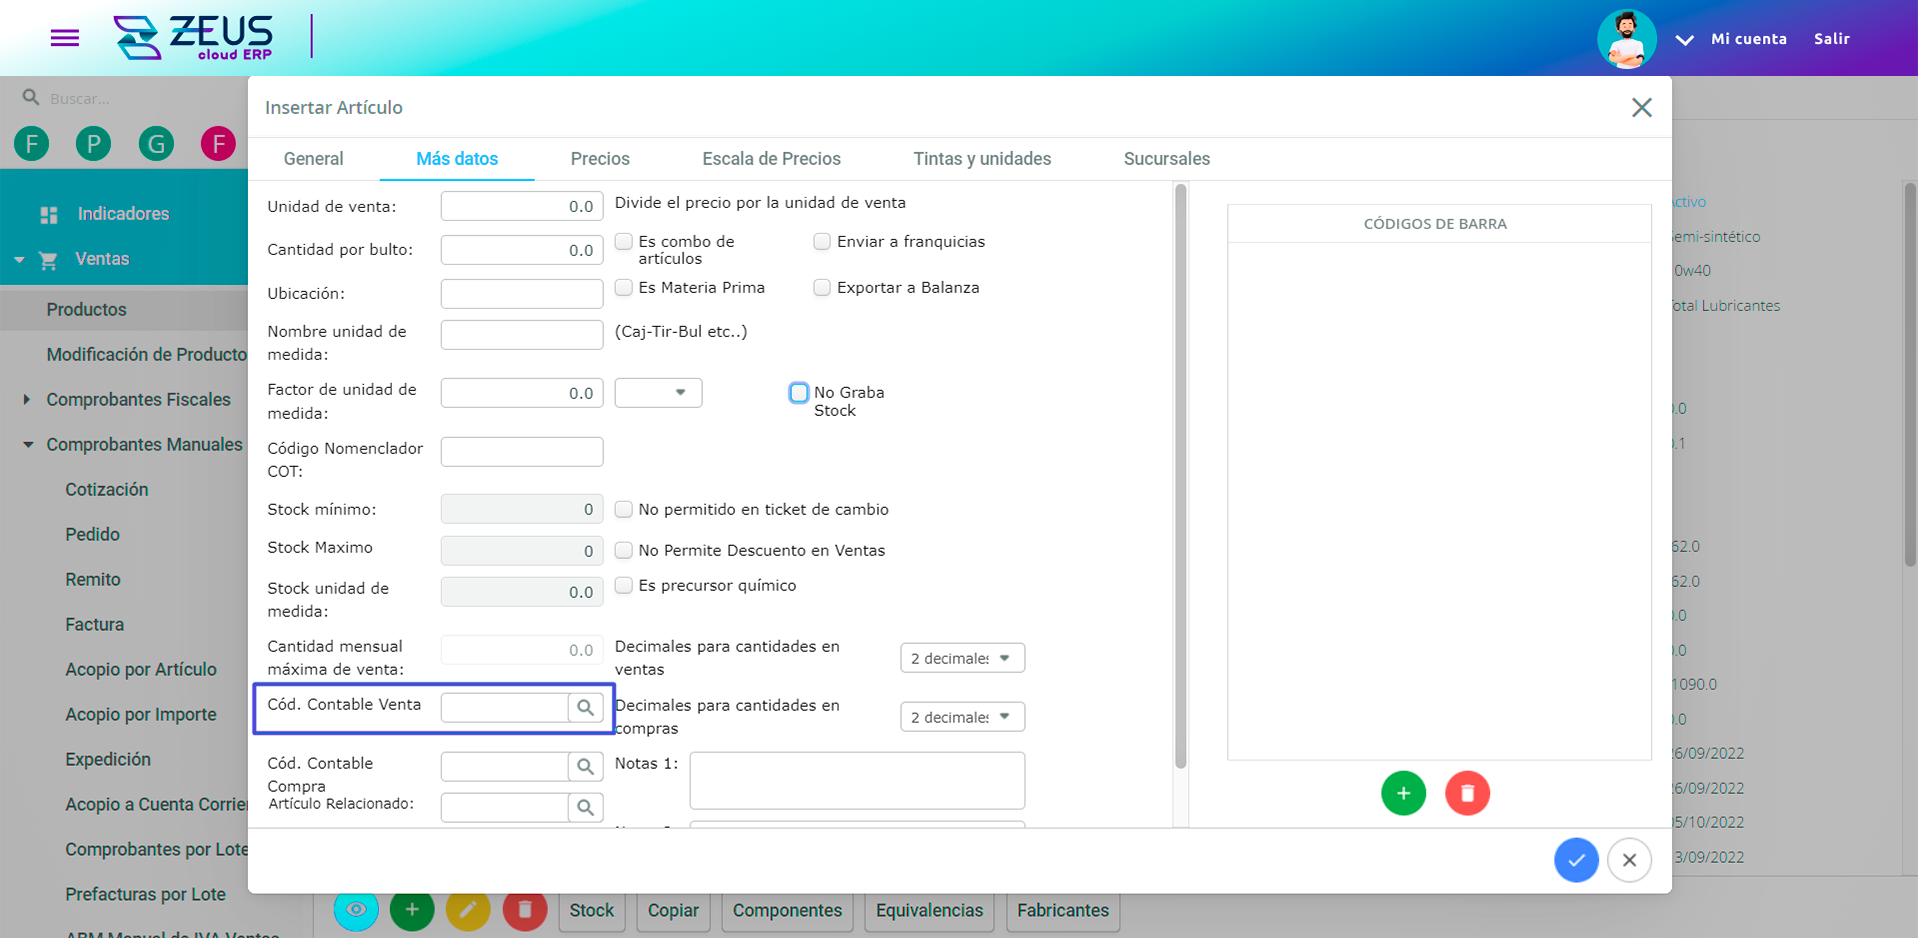Open the Fabricantes button
The image size is (1918, 938).
tap(1062, 910)
